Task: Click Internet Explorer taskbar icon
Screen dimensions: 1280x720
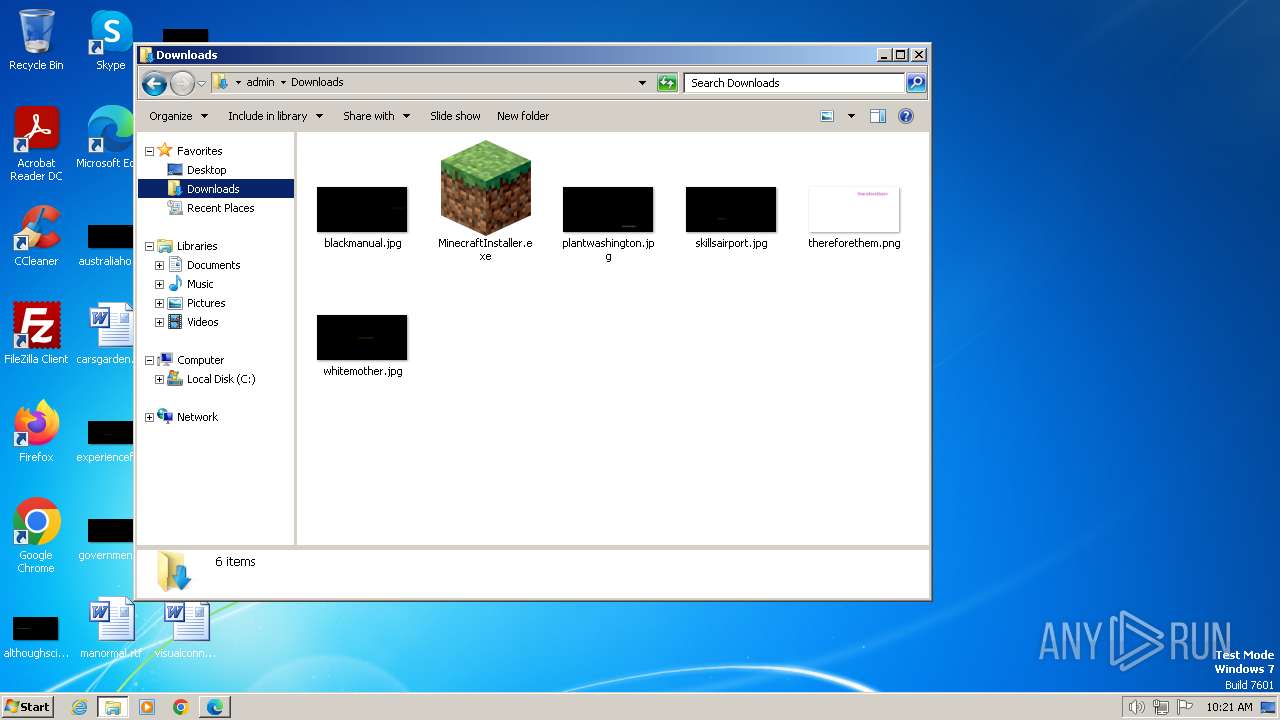Action: [79, 707]
